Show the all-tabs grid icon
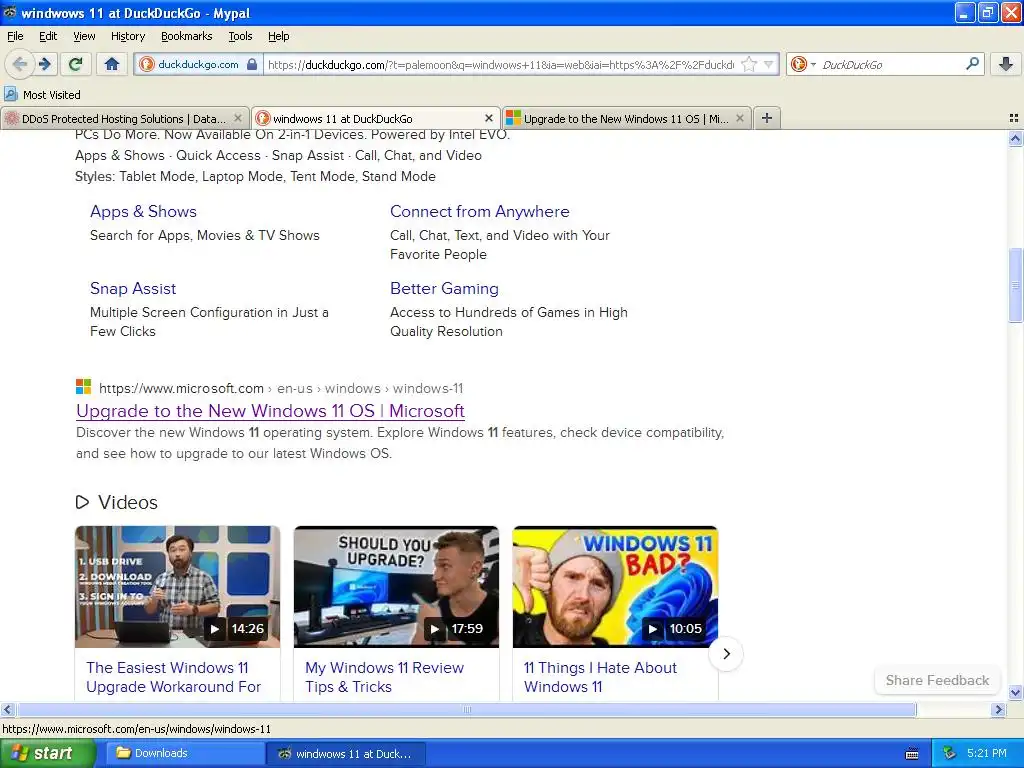1024x768 pixels. 1014,118
